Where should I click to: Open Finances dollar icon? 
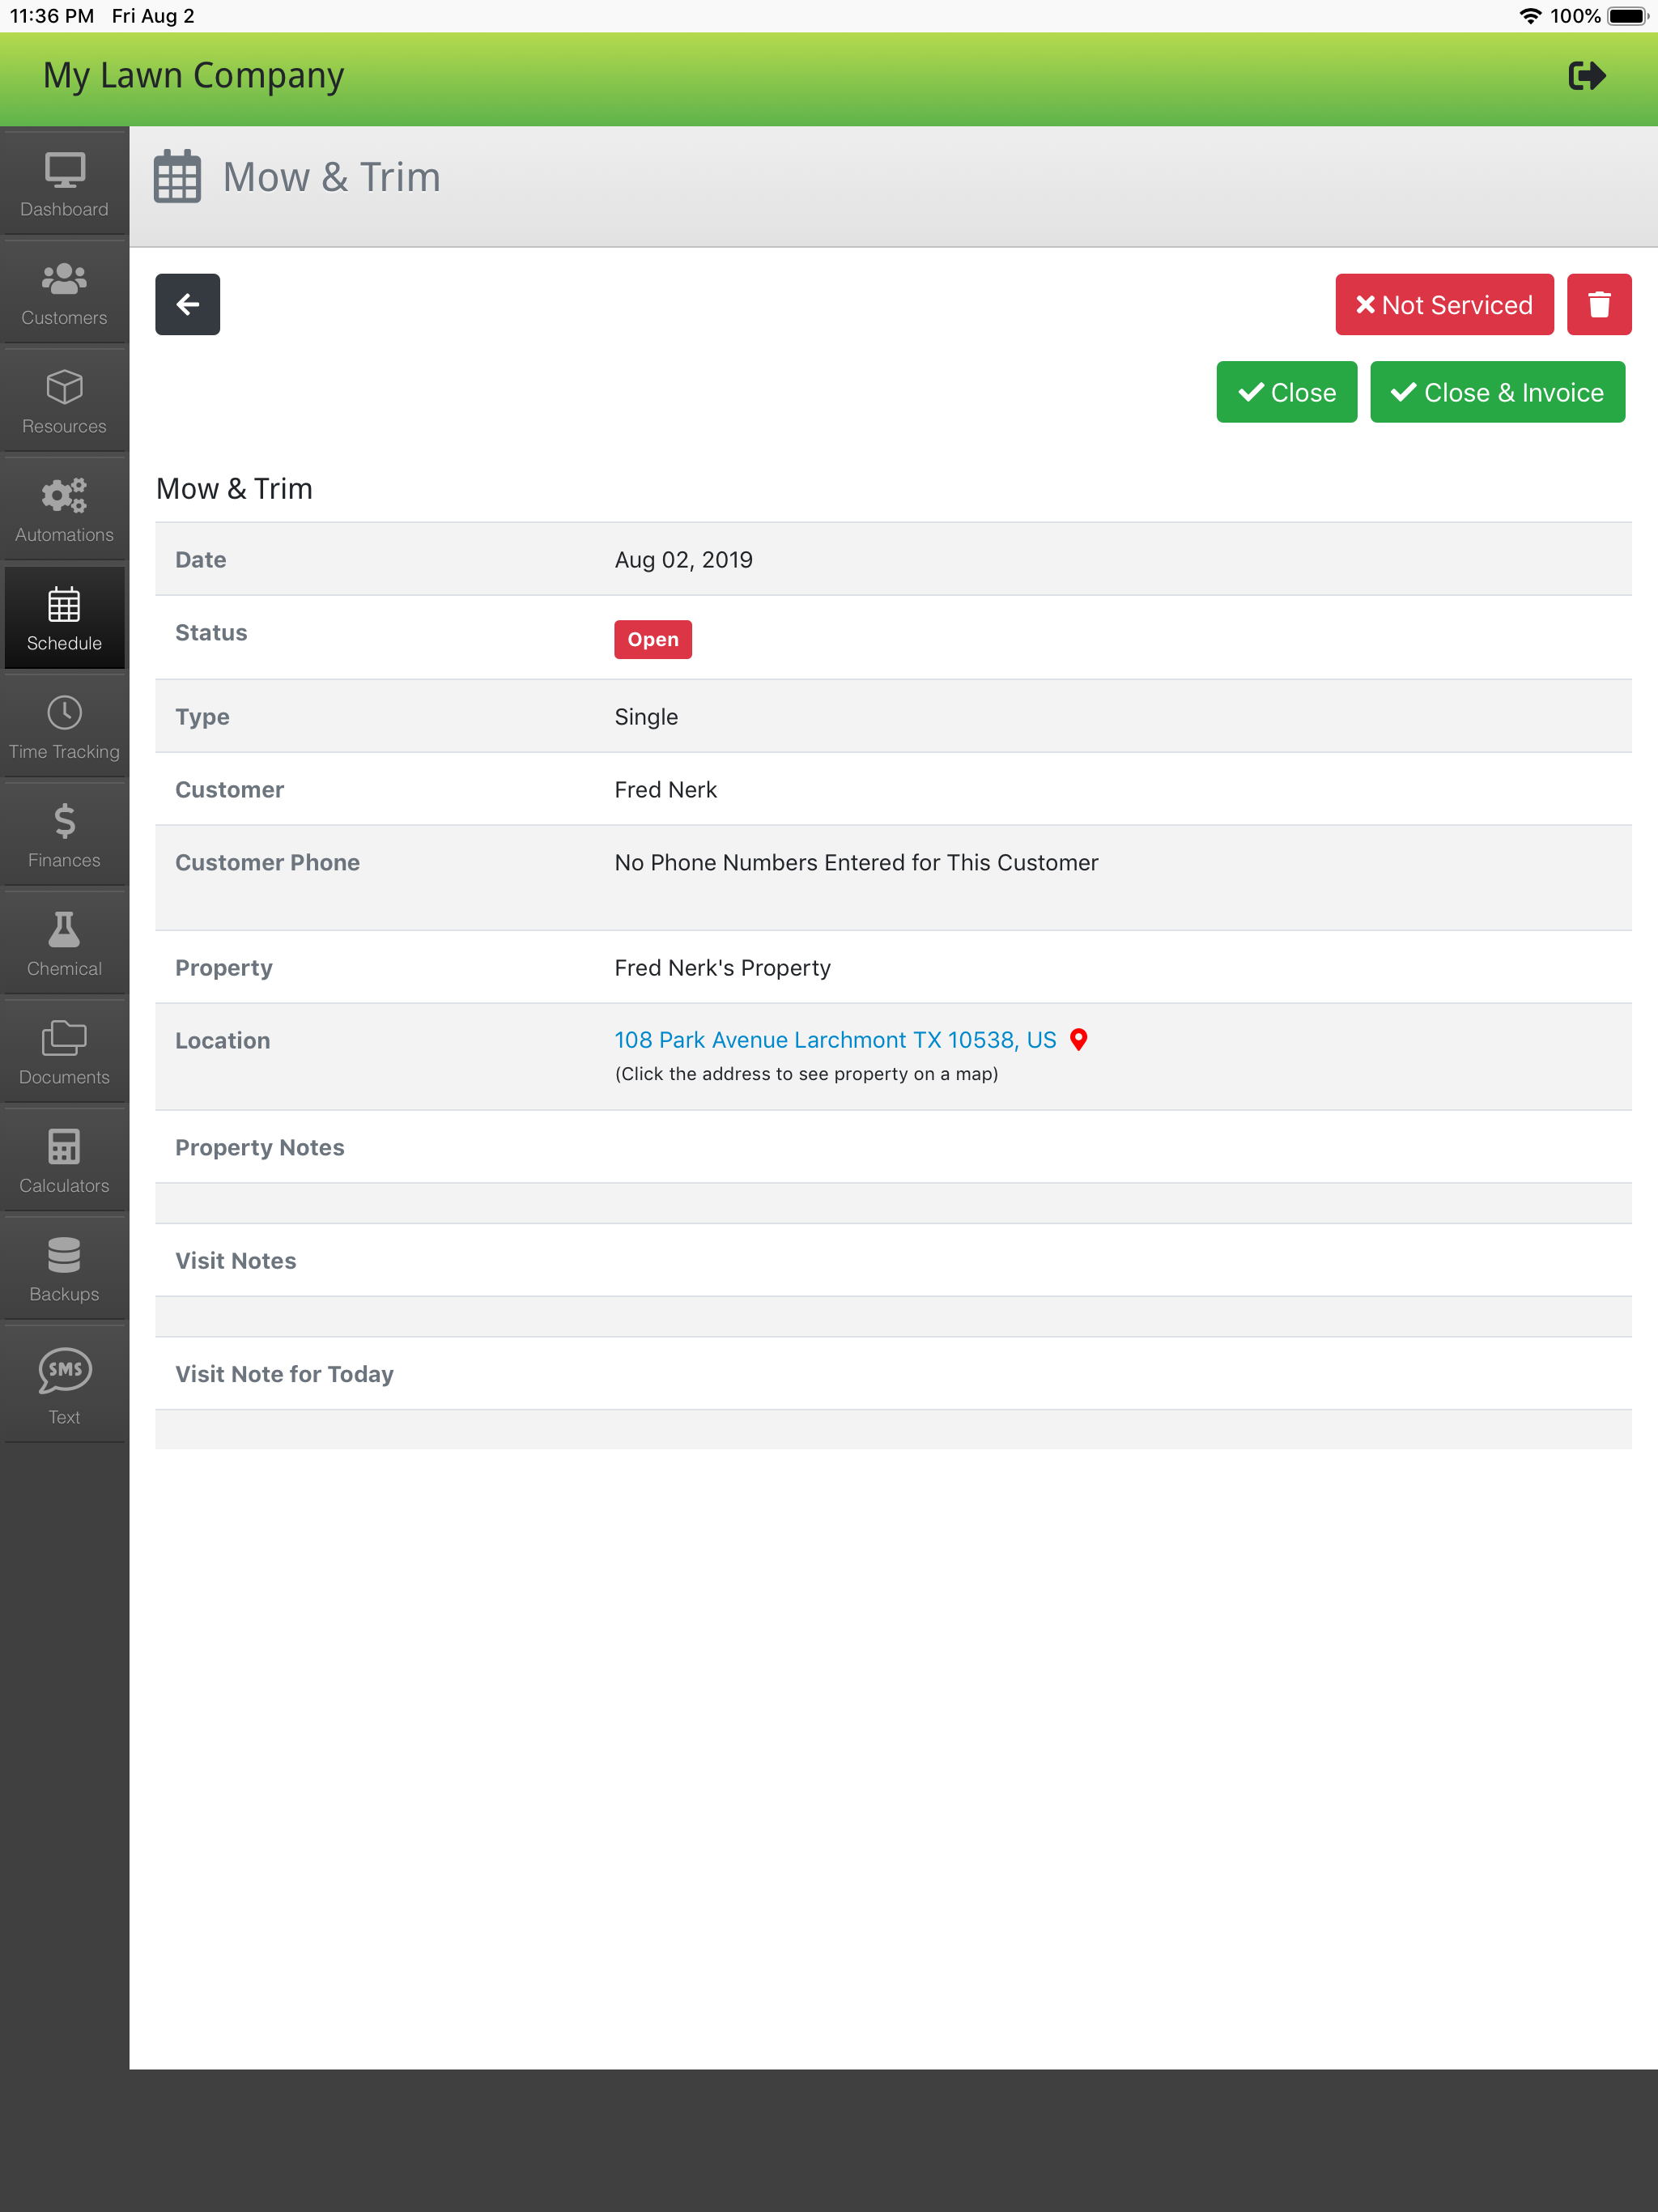click(x=64, y=835)
